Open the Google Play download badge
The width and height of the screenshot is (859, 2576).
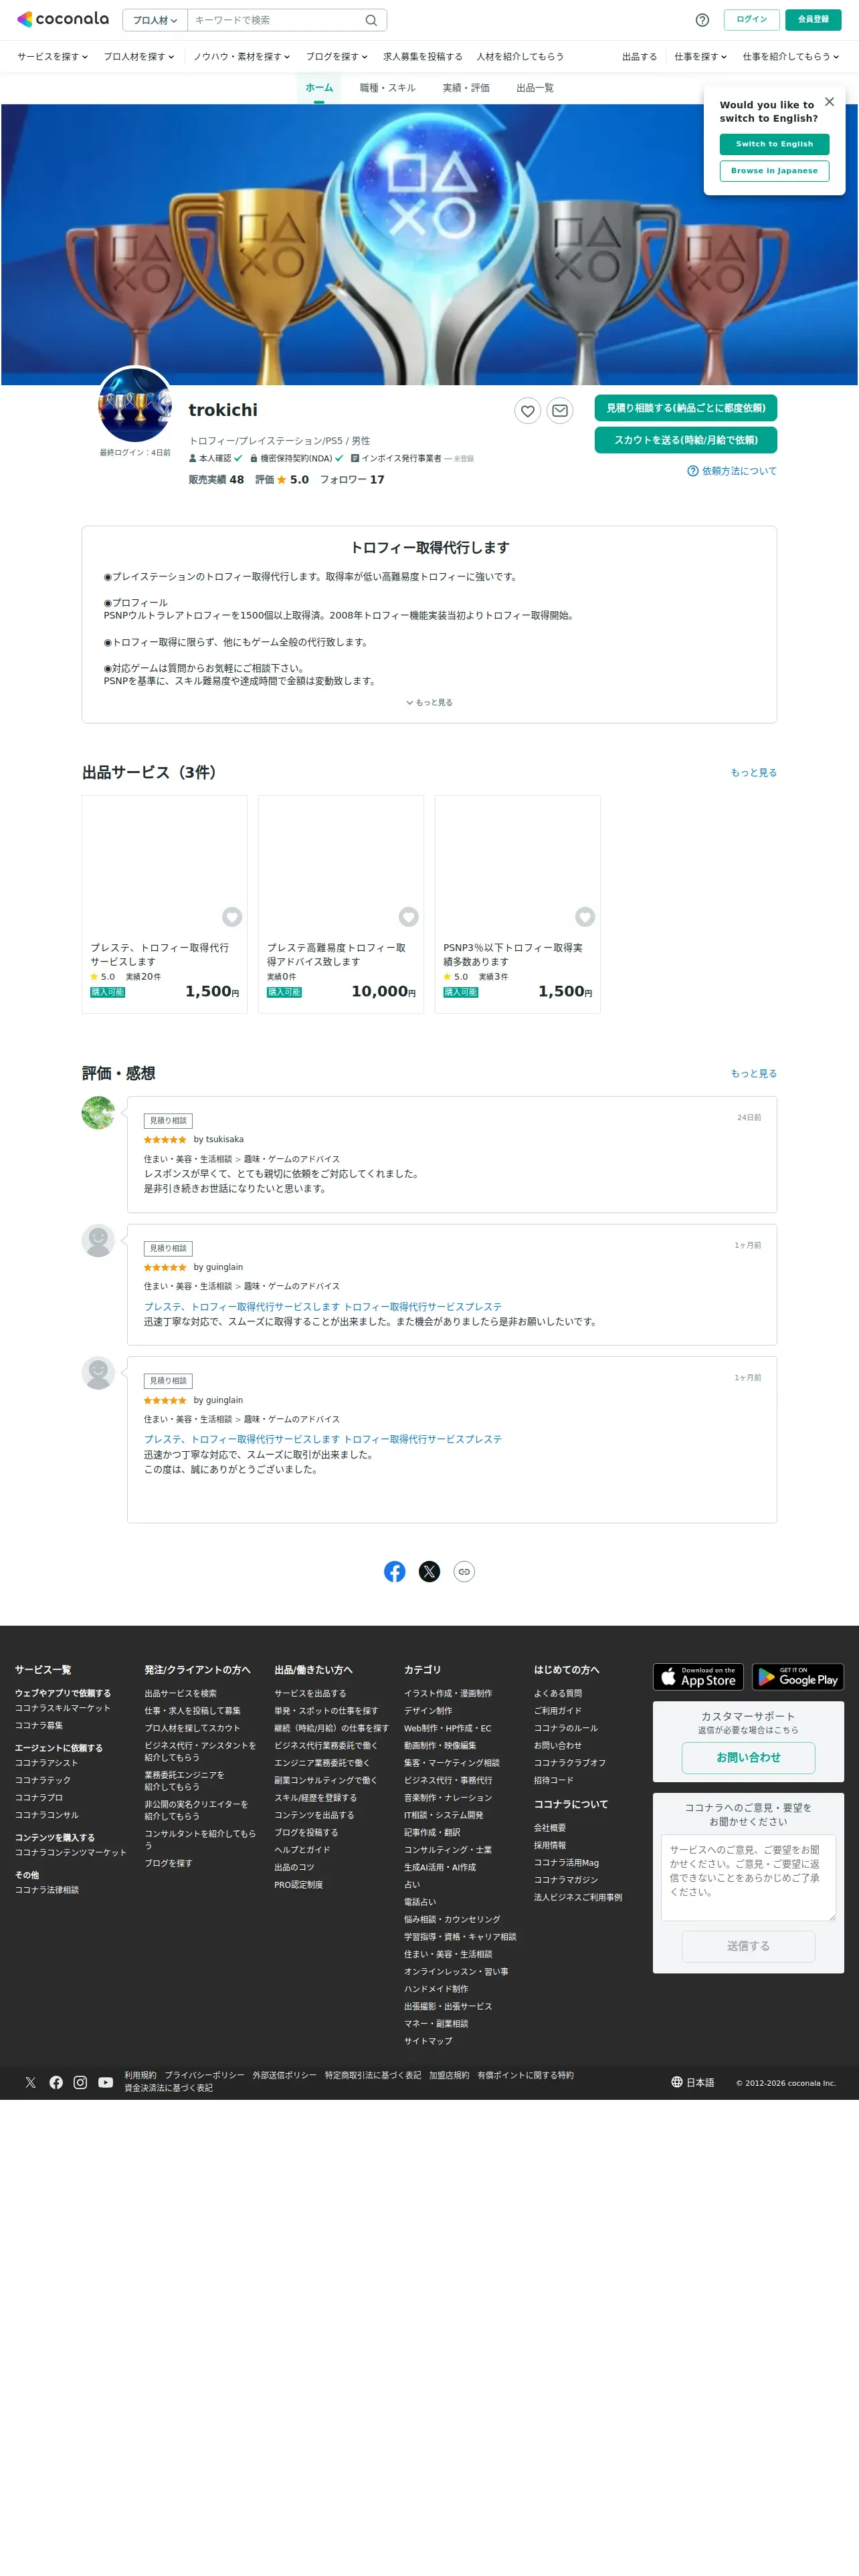tap(798, 1676)
